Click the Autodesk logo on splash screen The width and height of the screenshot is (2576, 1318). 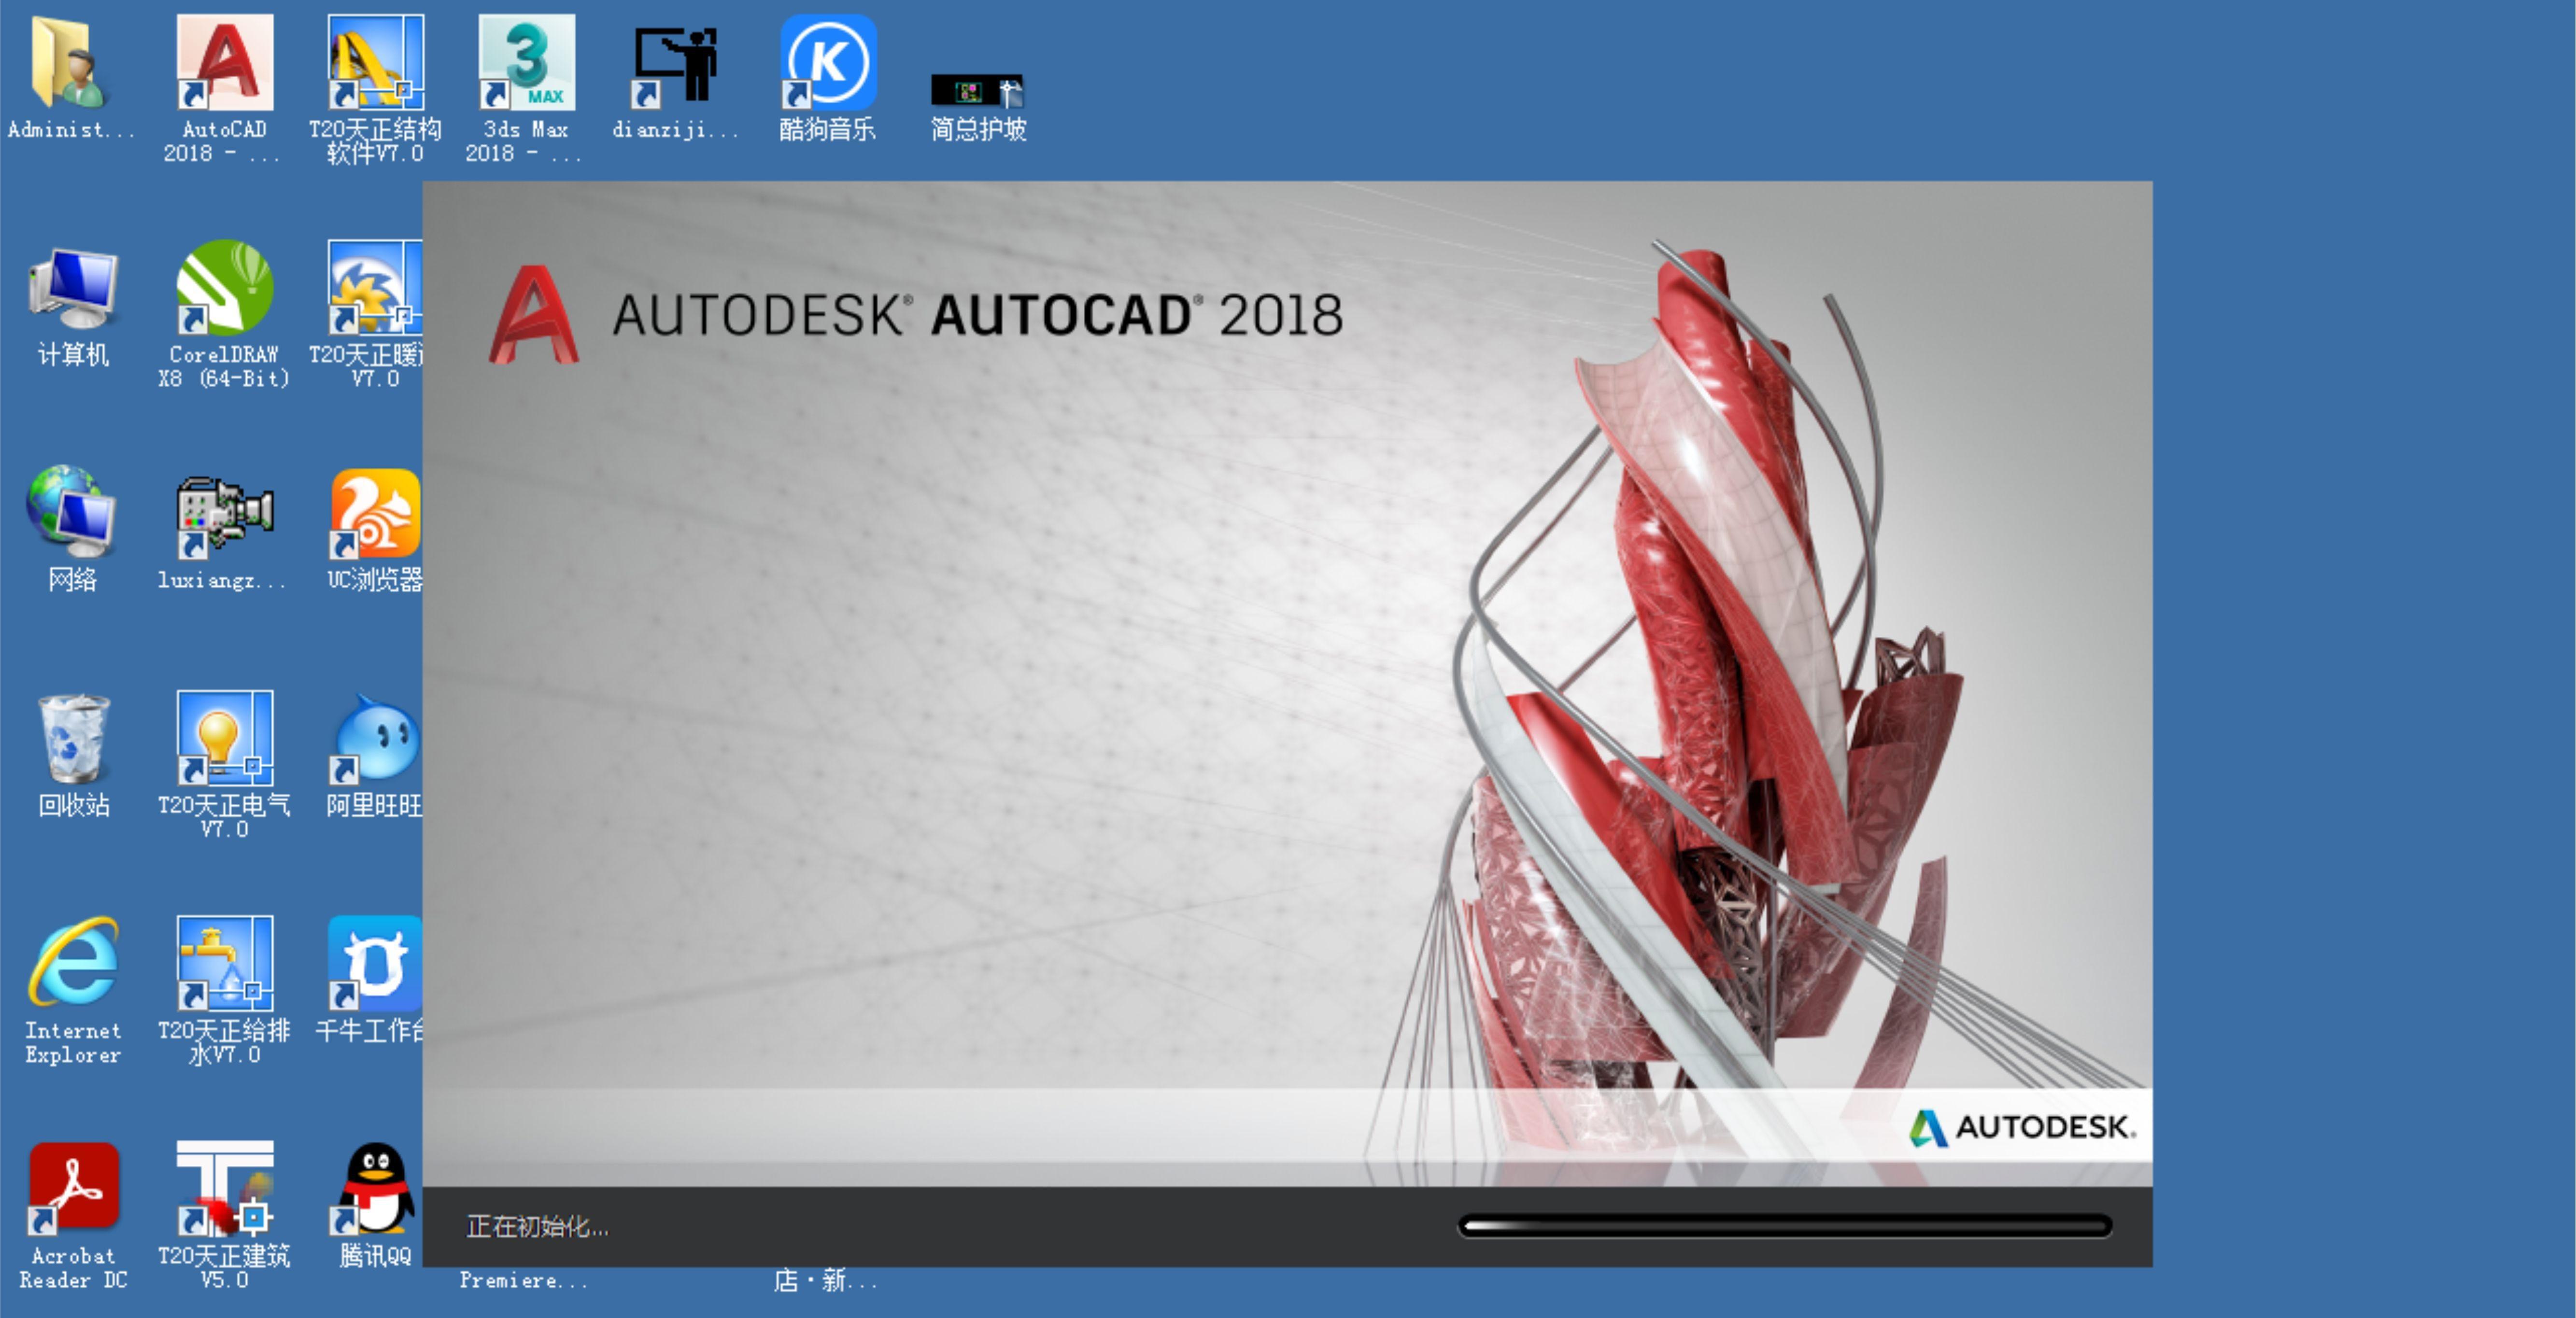[x=2022, y=1127]
